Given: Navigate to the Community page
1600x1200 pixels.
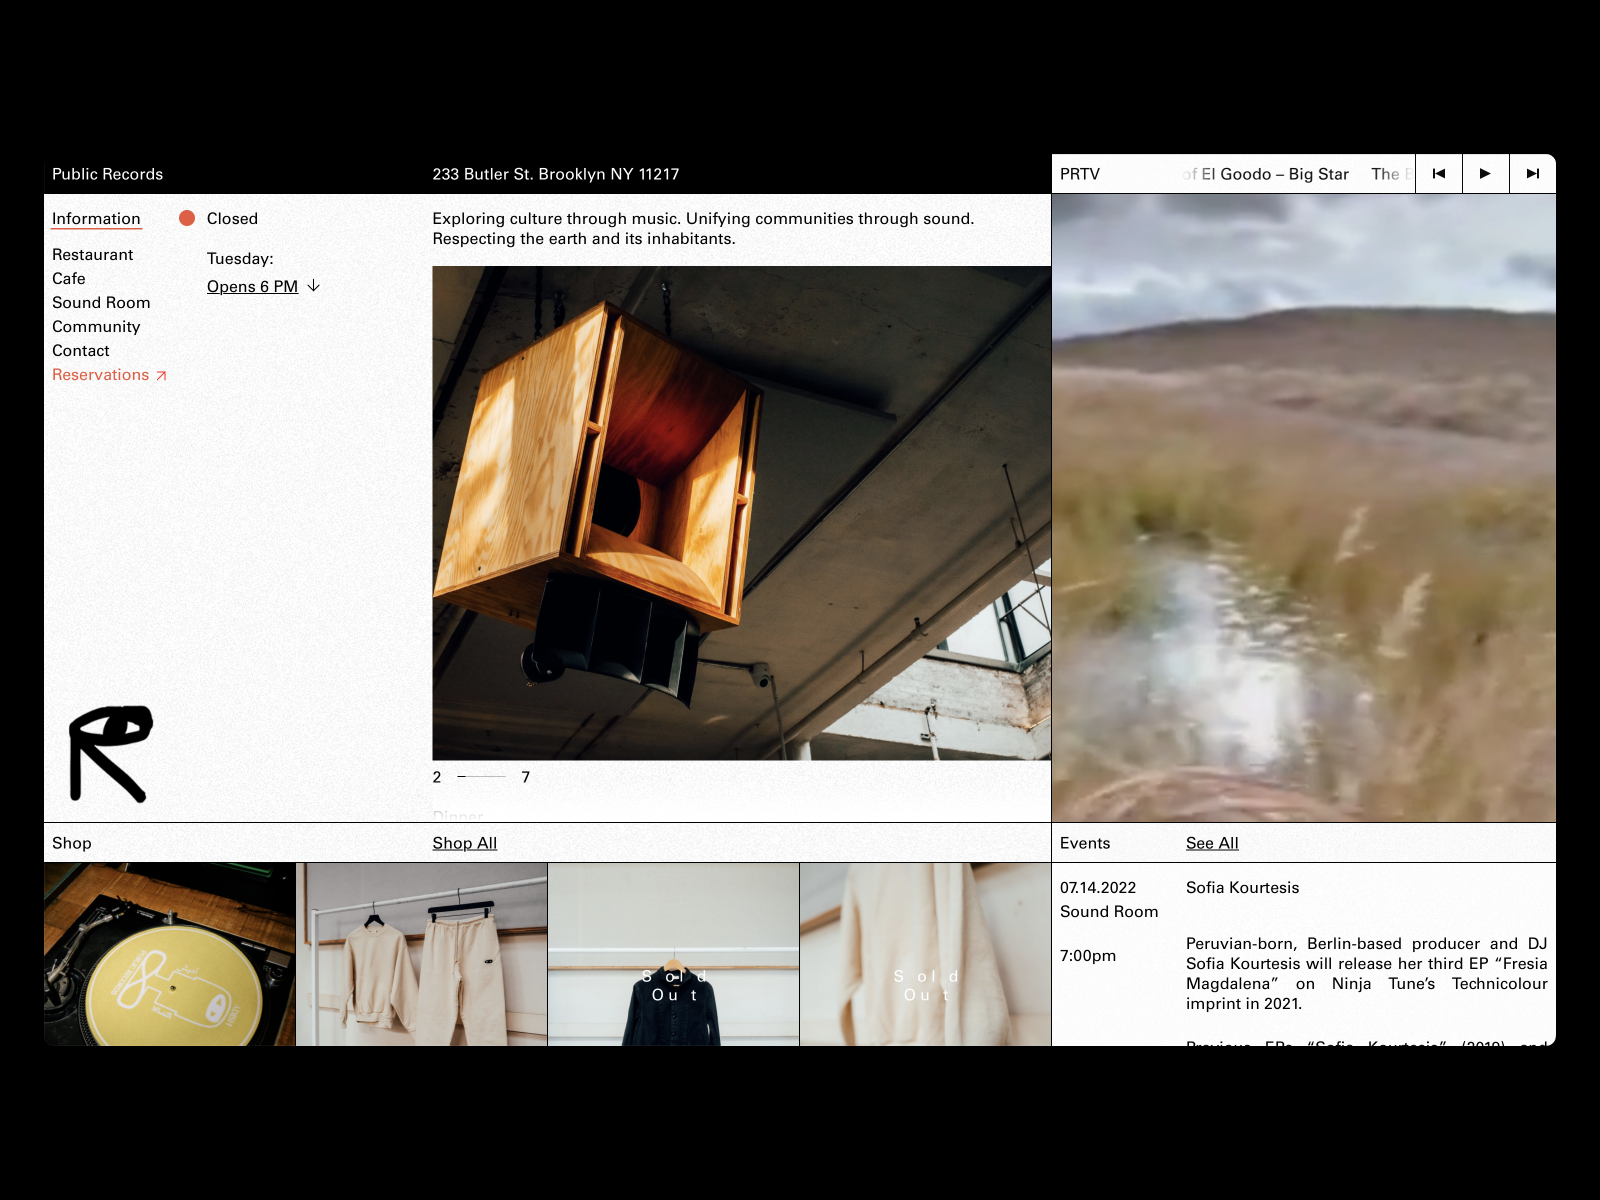Looking at the screenshot, I should click(x=96, y=326).
